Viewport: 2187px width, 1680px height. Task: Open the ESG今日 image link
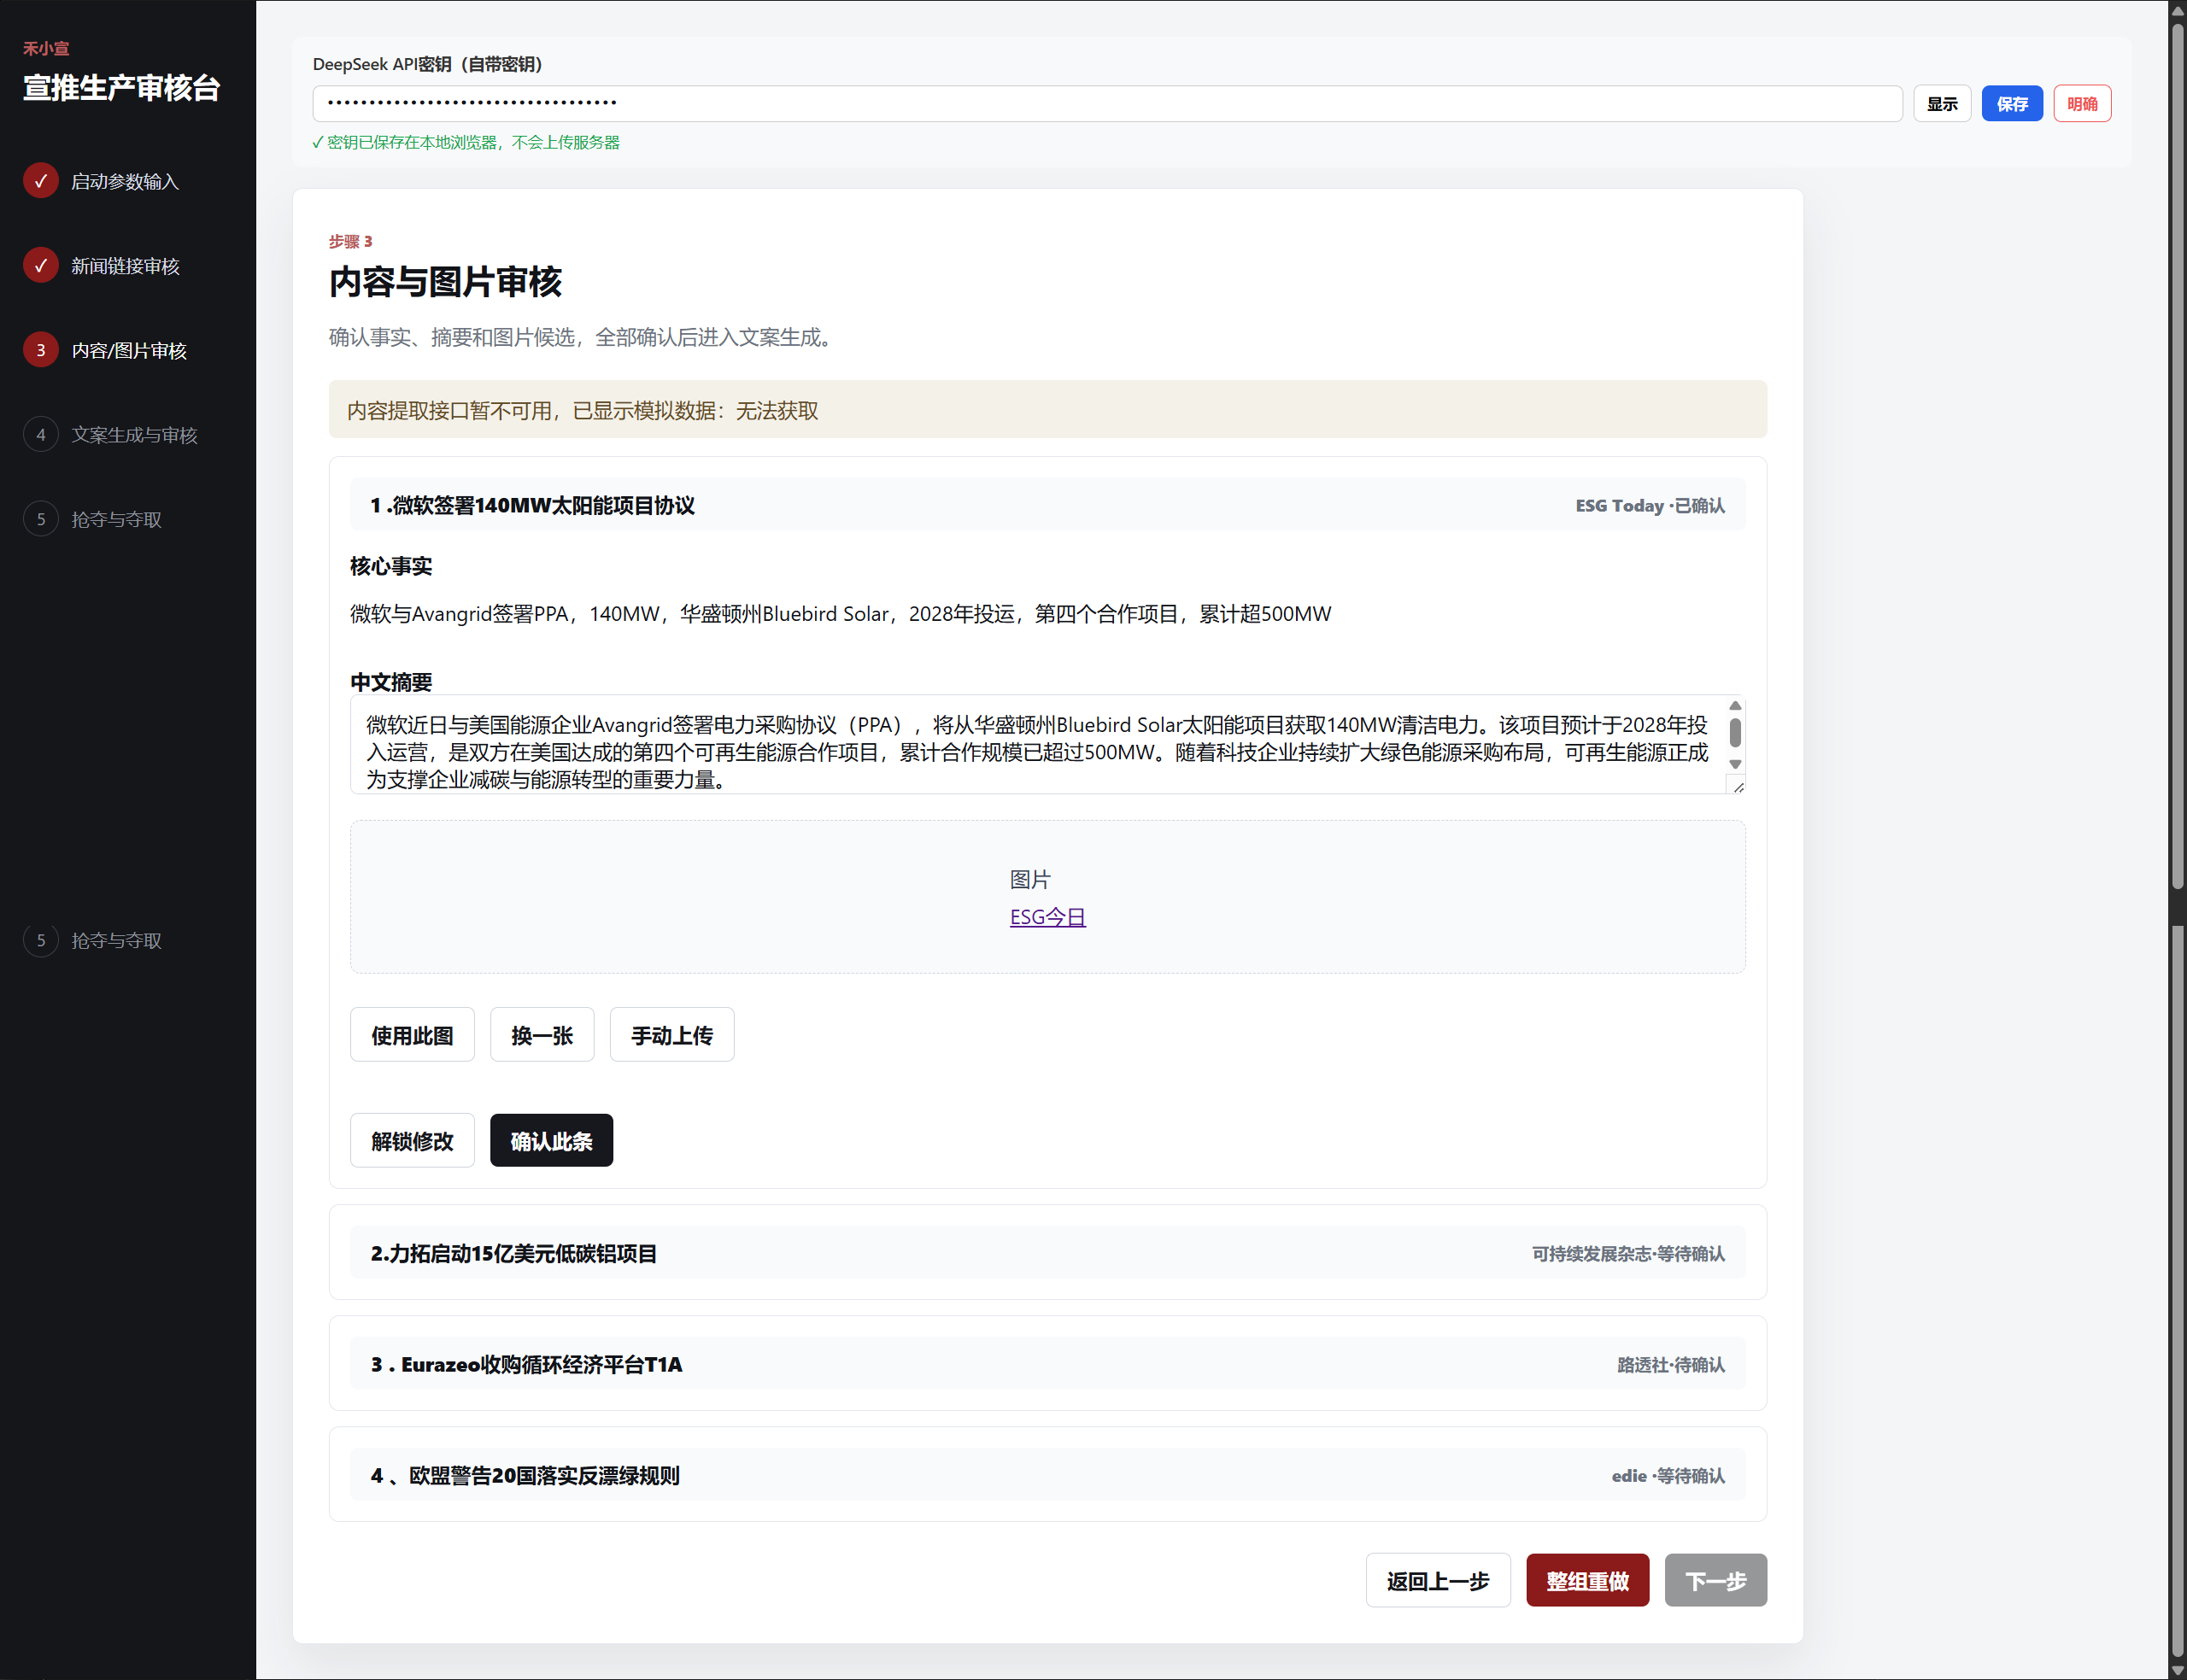[1047, 917]
